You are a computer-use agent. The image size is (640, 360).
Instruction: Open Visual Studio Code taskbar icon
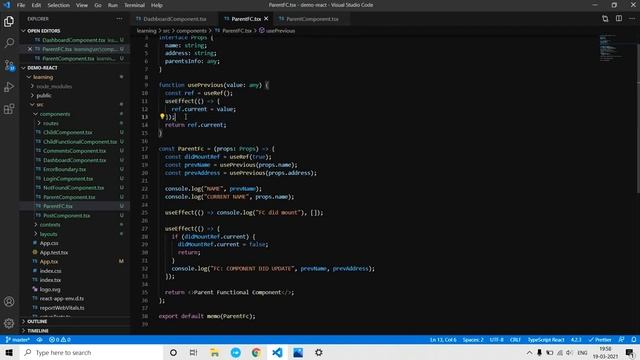click(x=277, y=353)
